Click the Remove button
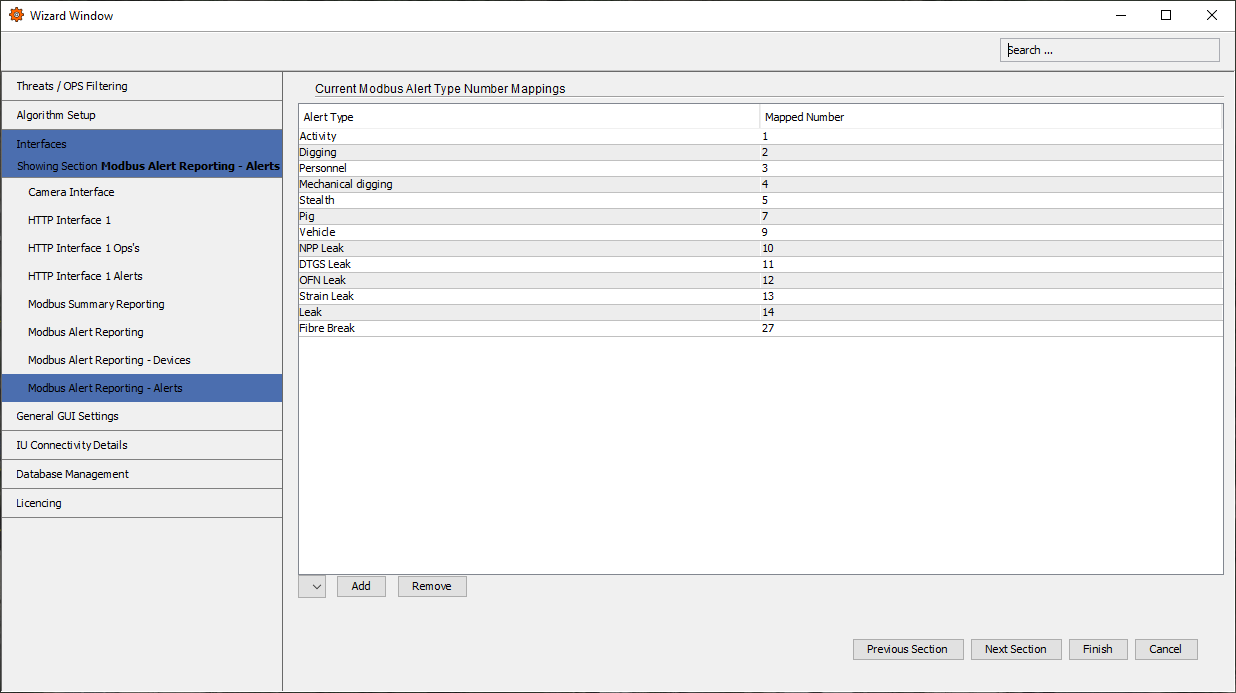Viewport: 1236px width, 693px height. (x=431, y=586)
